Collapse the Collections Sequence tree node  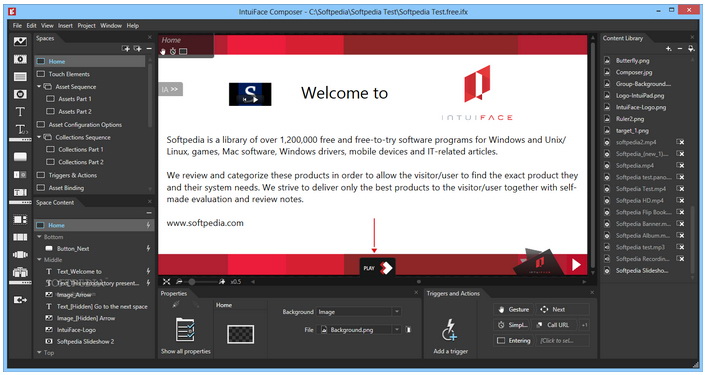(39, 137)
